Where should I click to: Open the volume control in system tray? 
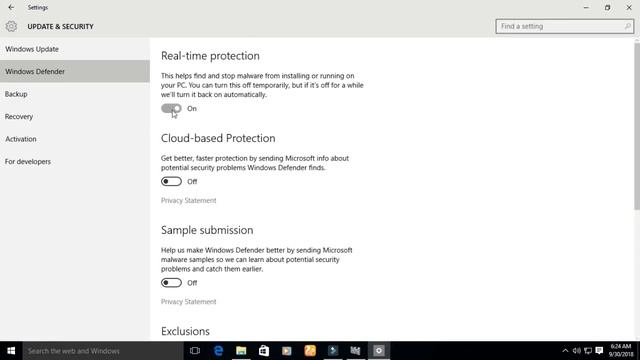(x=576, y=351)
